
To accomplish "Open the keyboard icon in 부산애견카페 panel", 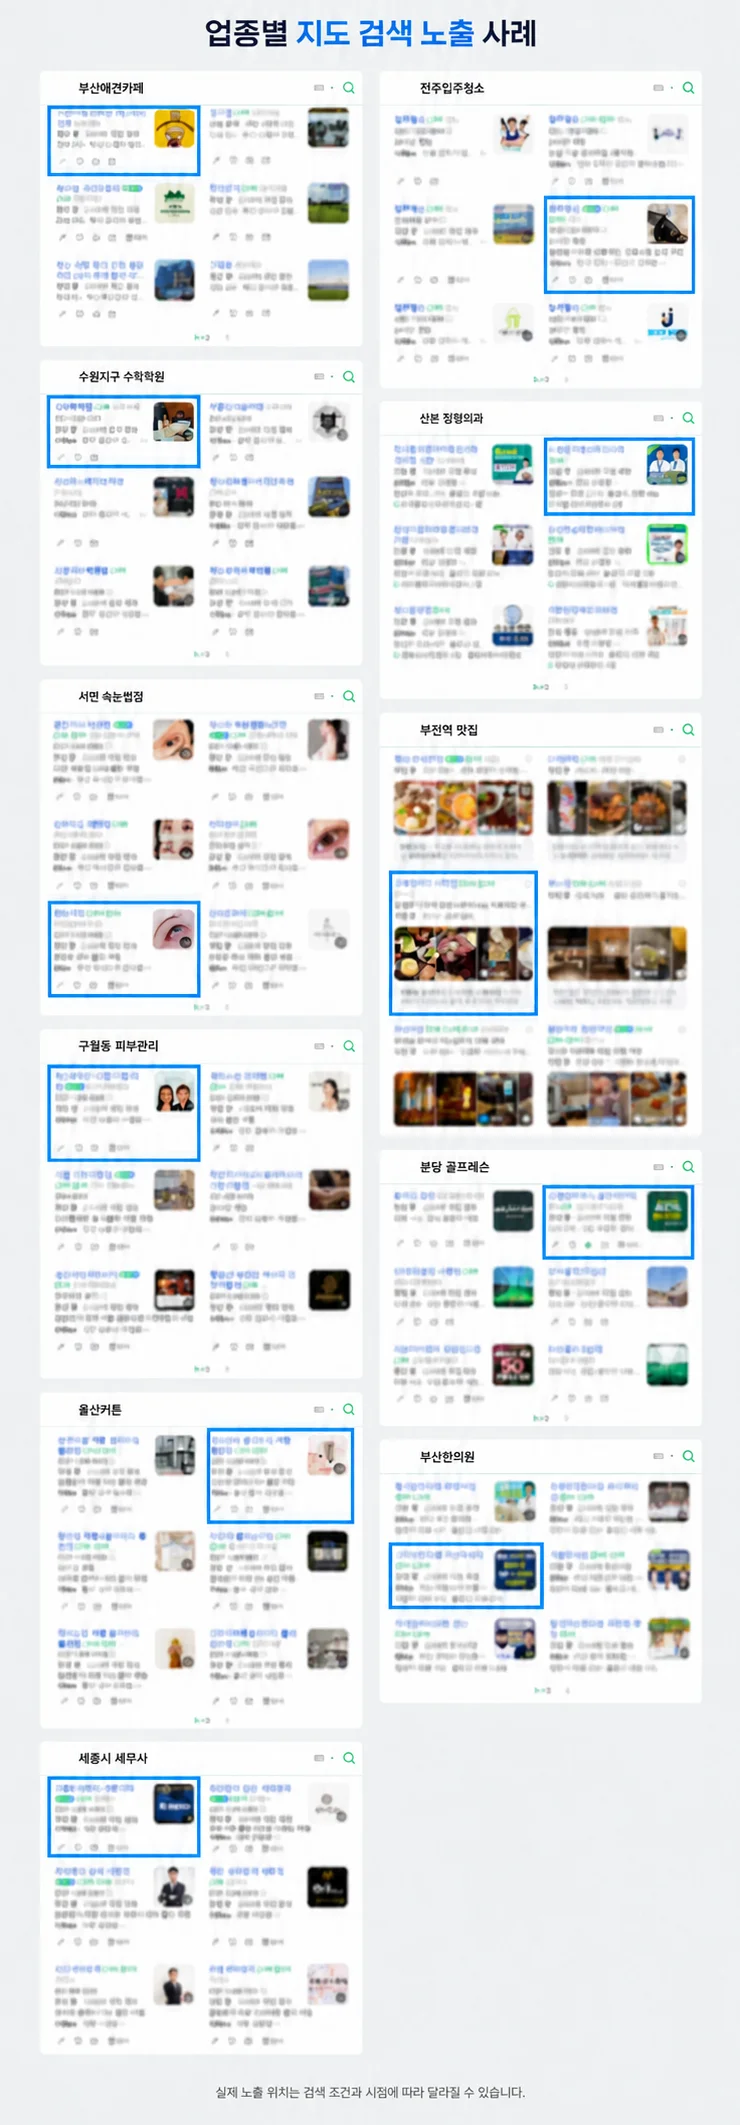I will (319, 88).
